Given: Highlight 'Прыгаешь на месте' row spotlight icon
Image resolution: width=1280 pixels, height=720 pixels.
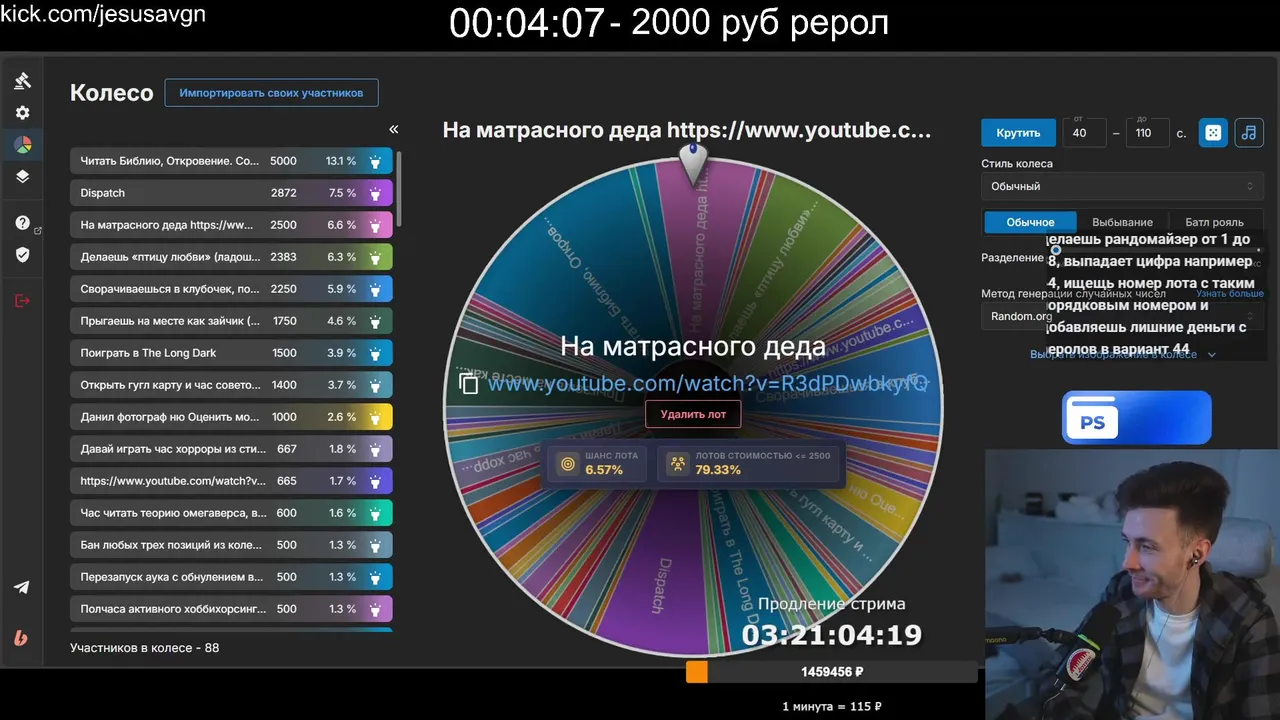Looking at the screenshot, I should pos(375,321).
